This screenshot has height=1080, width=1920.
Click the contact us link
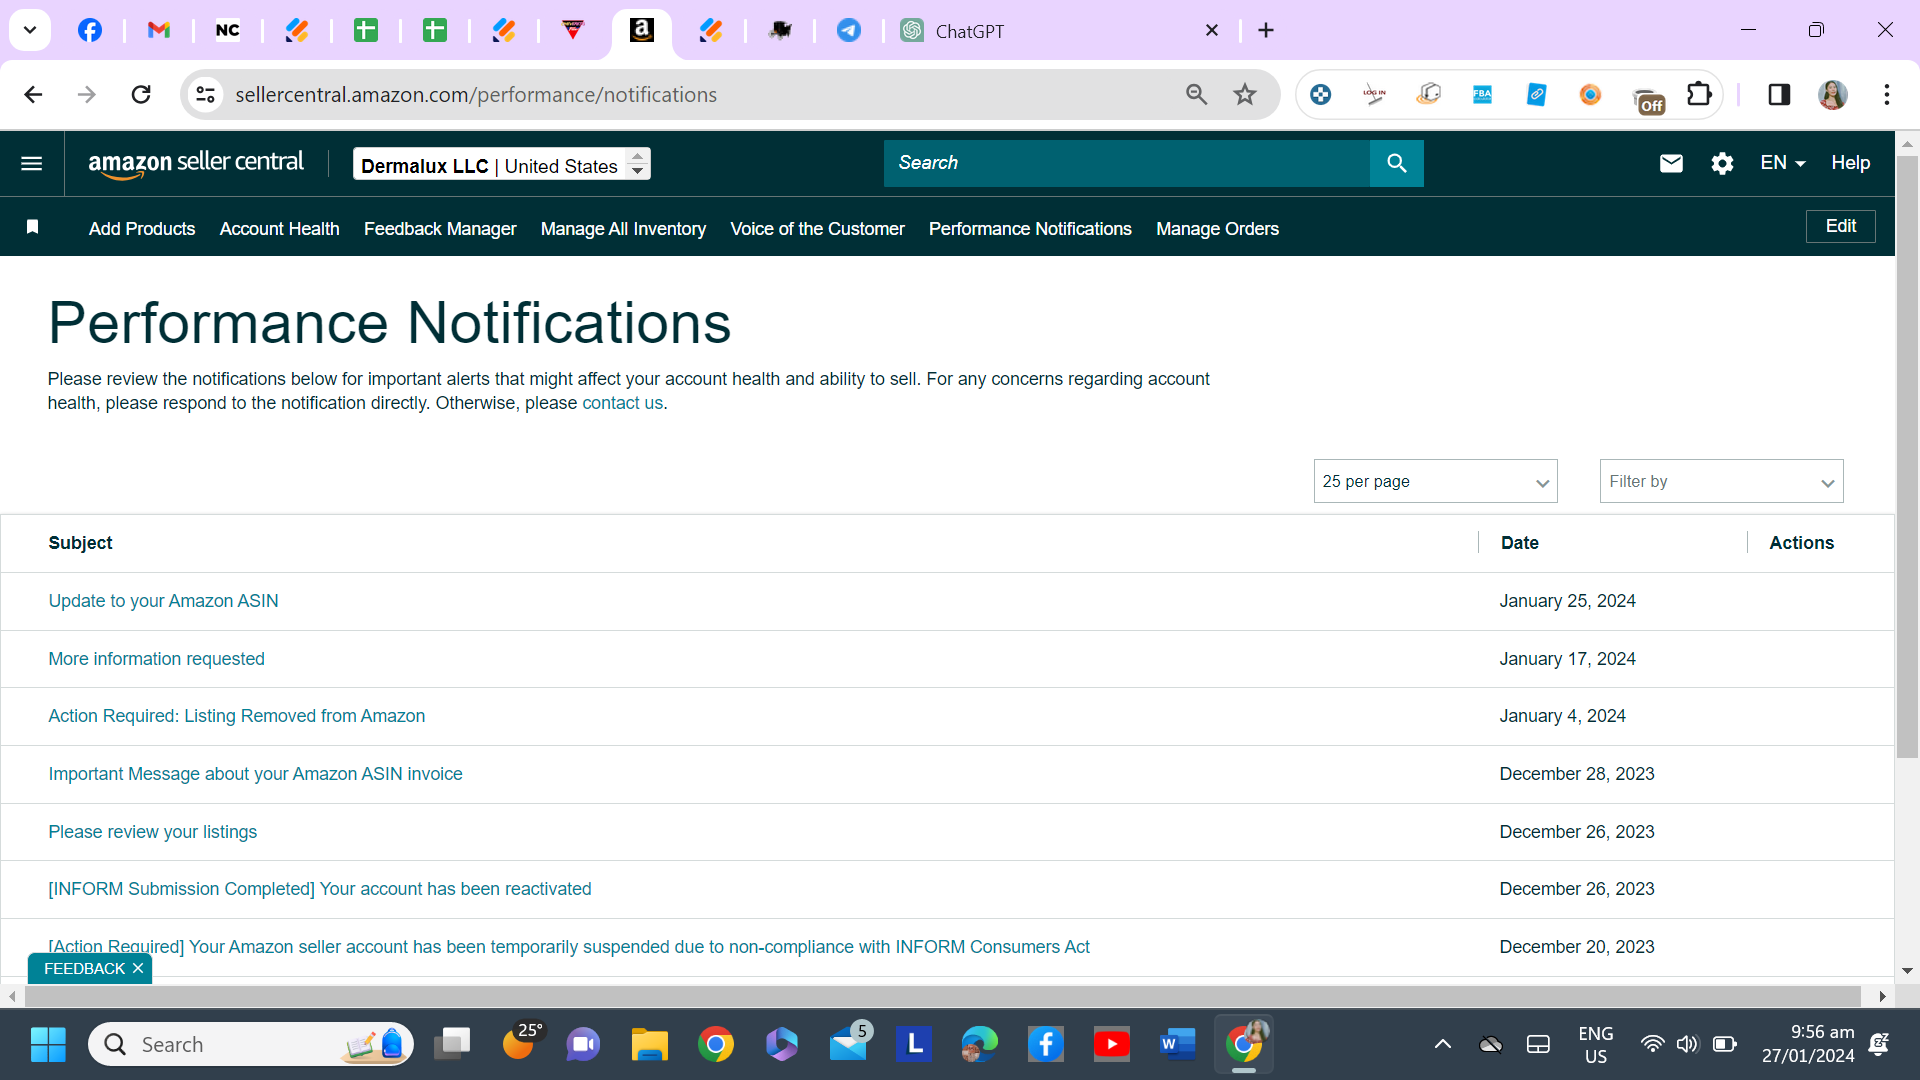pyautogui.click(x=623, y=403)
